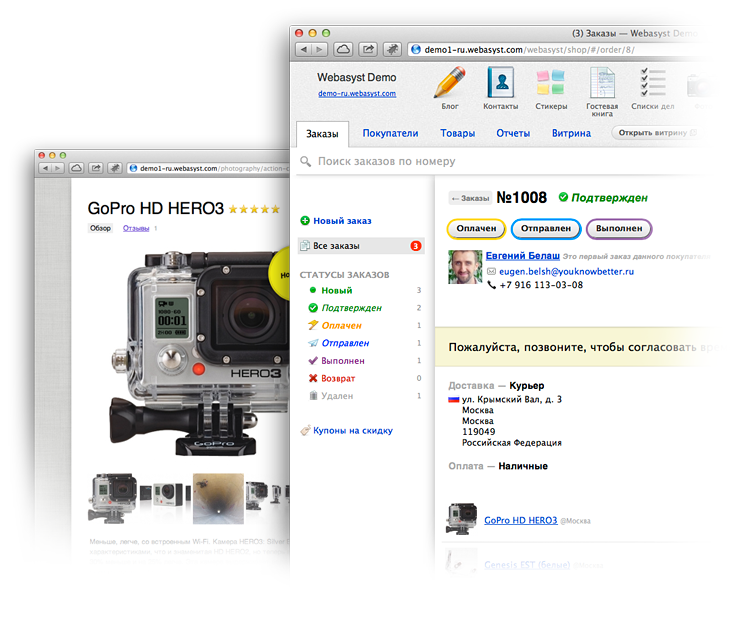Select the second gallery thumbnail with two cameras
This screenshot has height=625, width=730.
[x=165, y=496]
